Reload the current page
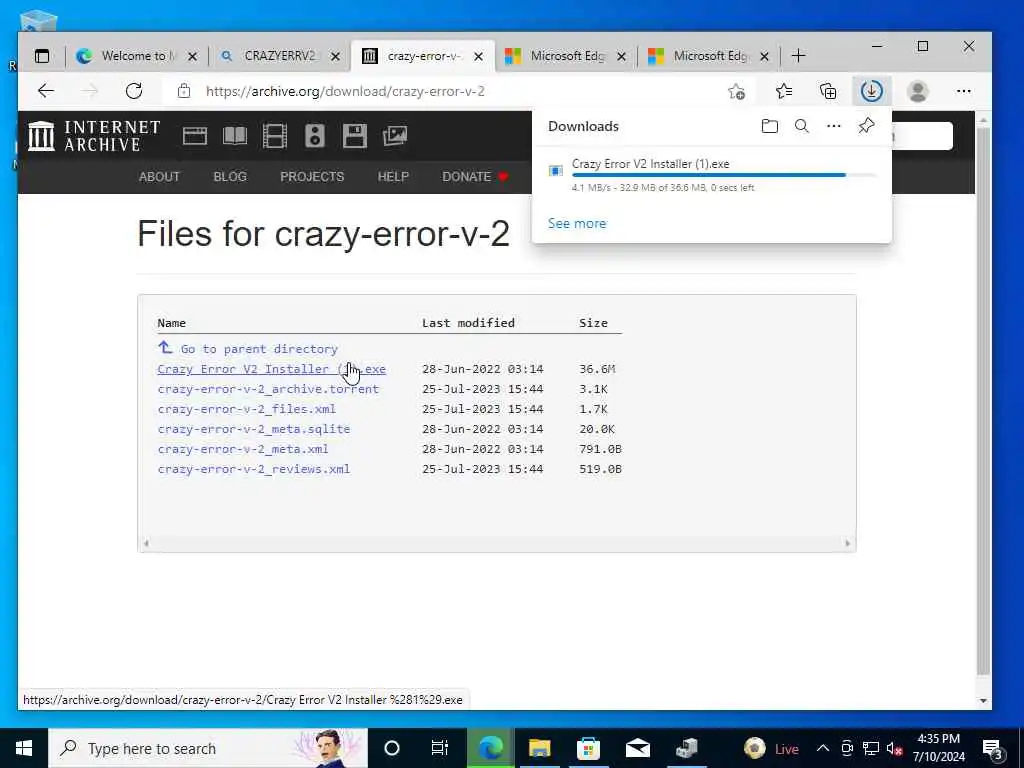 pos(134,91)
